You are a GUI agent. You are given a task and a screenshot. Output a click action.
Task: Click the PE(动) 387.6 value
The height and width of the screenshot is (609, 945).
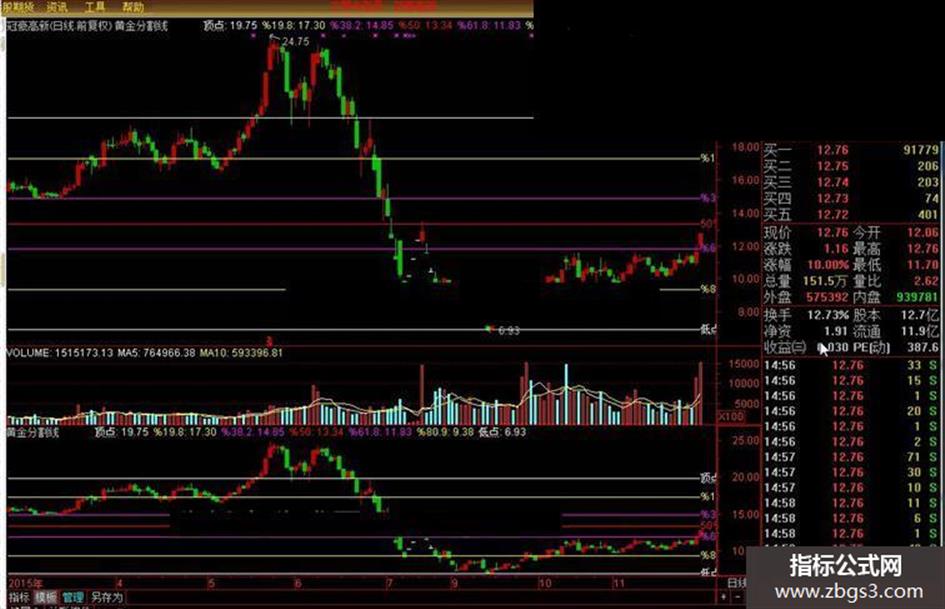click(925, 347)
